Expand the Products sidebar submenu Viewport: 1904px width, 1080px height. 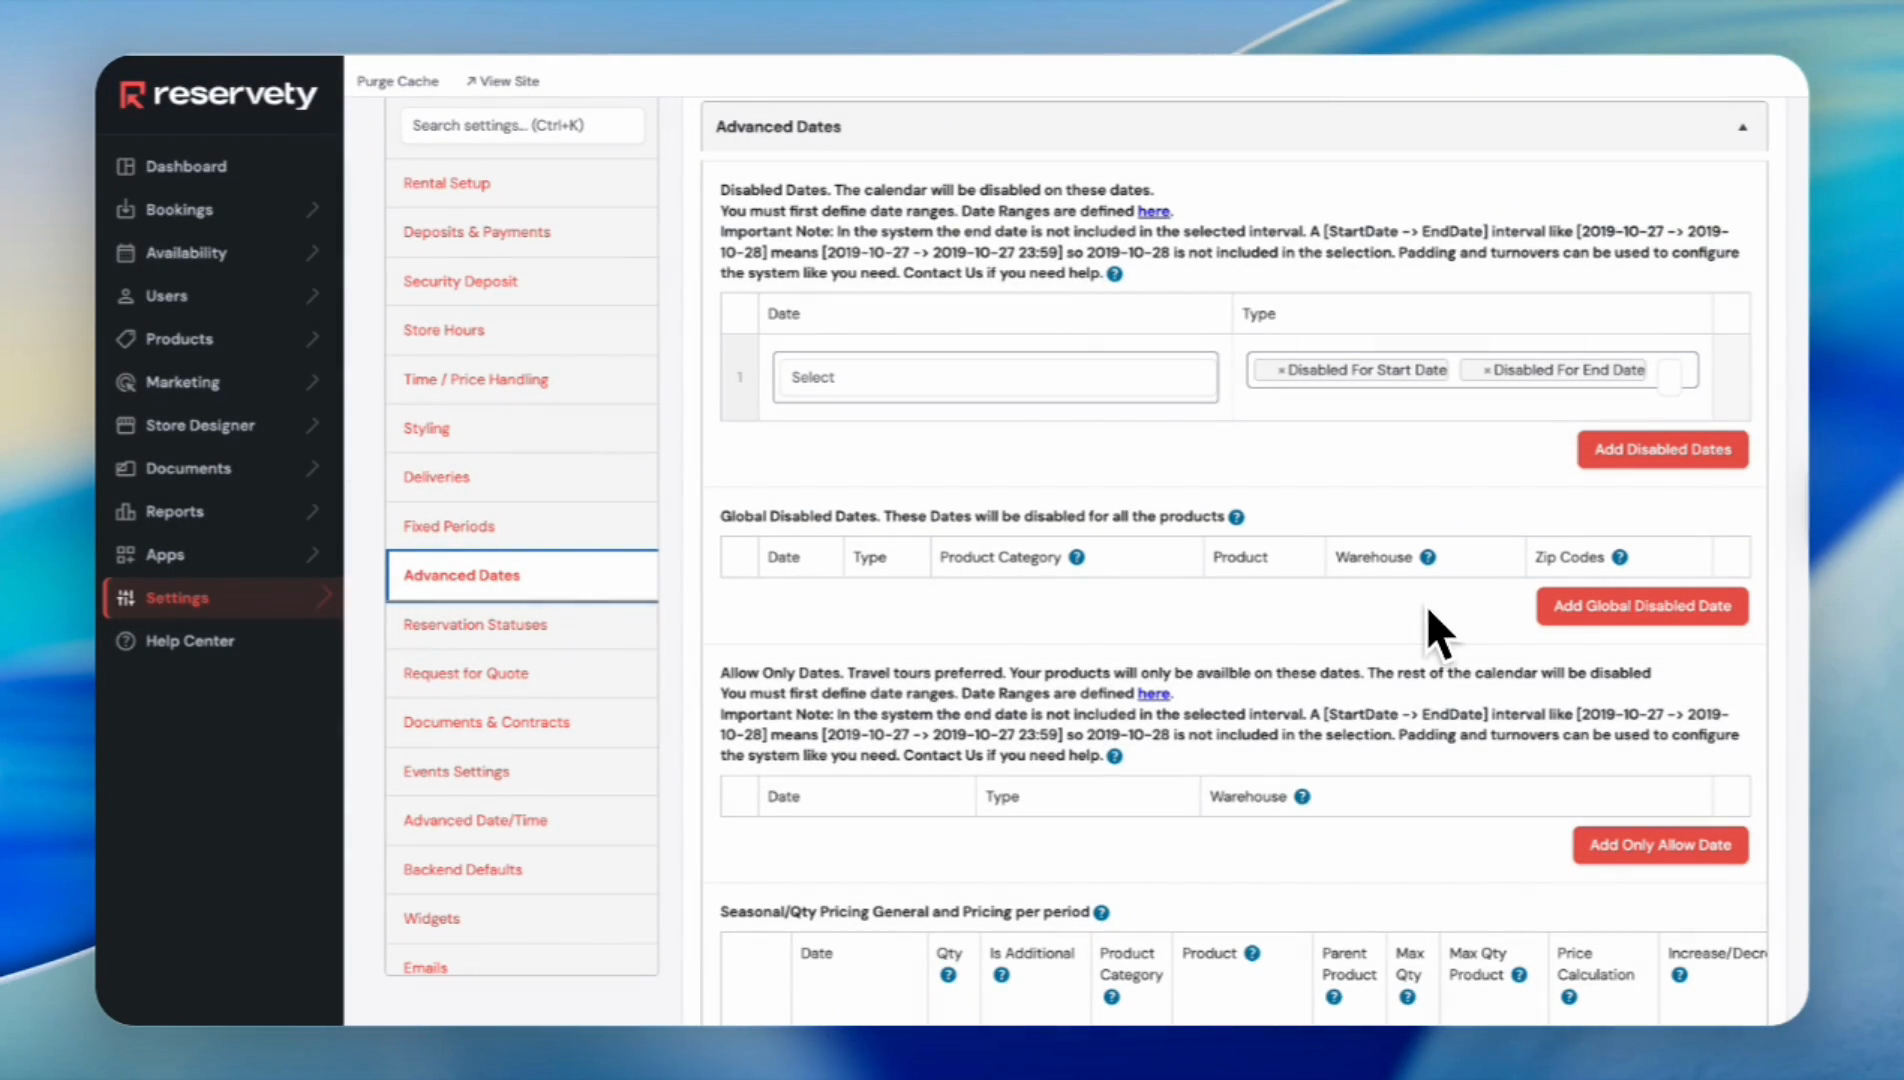pos(313,339)
